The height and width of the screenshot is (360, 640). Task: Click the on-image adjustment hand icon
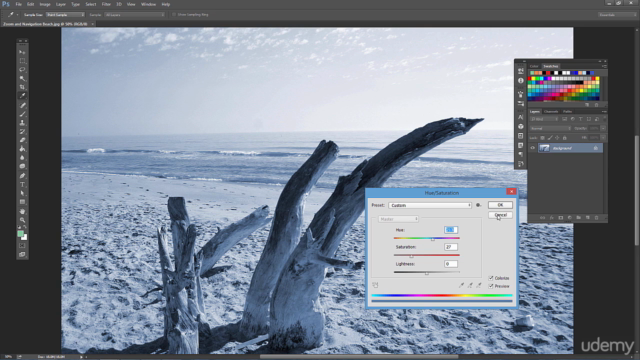(375, 285)
